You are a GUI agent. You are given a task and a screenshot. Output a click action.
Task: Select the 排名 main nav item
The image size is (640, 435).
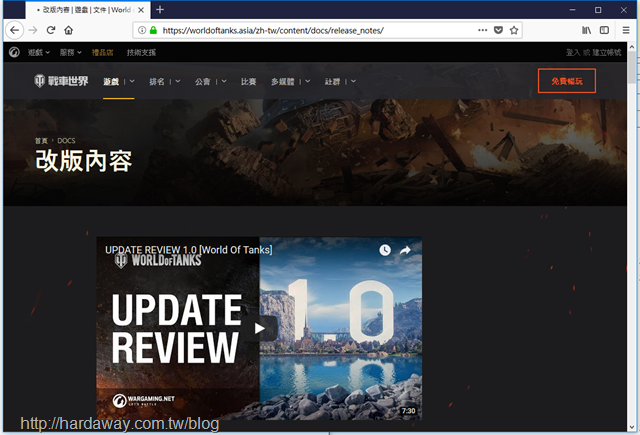point(157,82)
